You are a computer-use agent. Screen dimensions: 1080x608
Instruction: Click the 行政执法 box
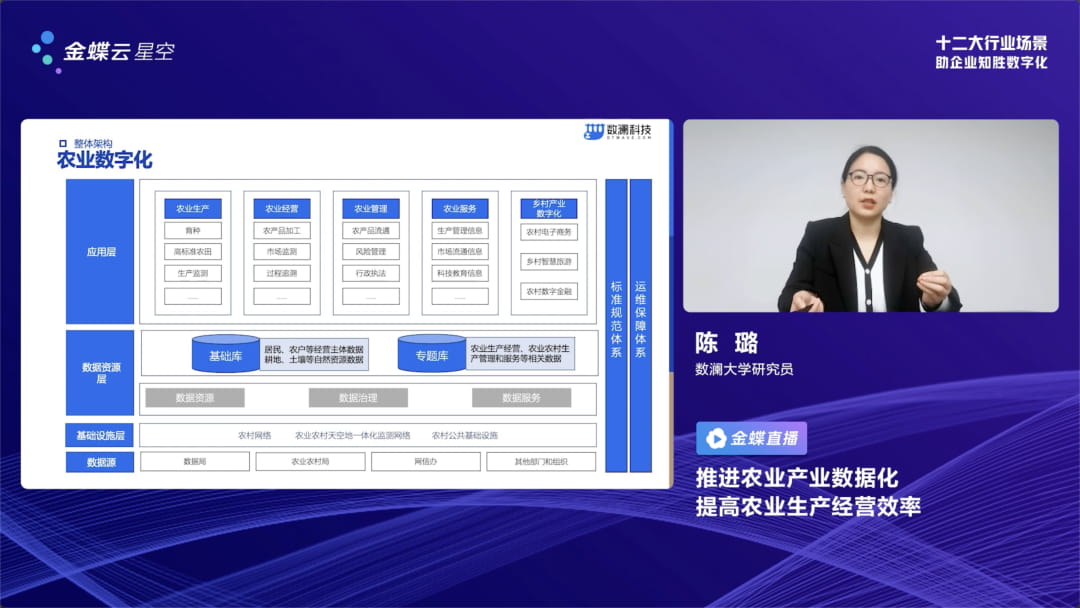(371, 273)
